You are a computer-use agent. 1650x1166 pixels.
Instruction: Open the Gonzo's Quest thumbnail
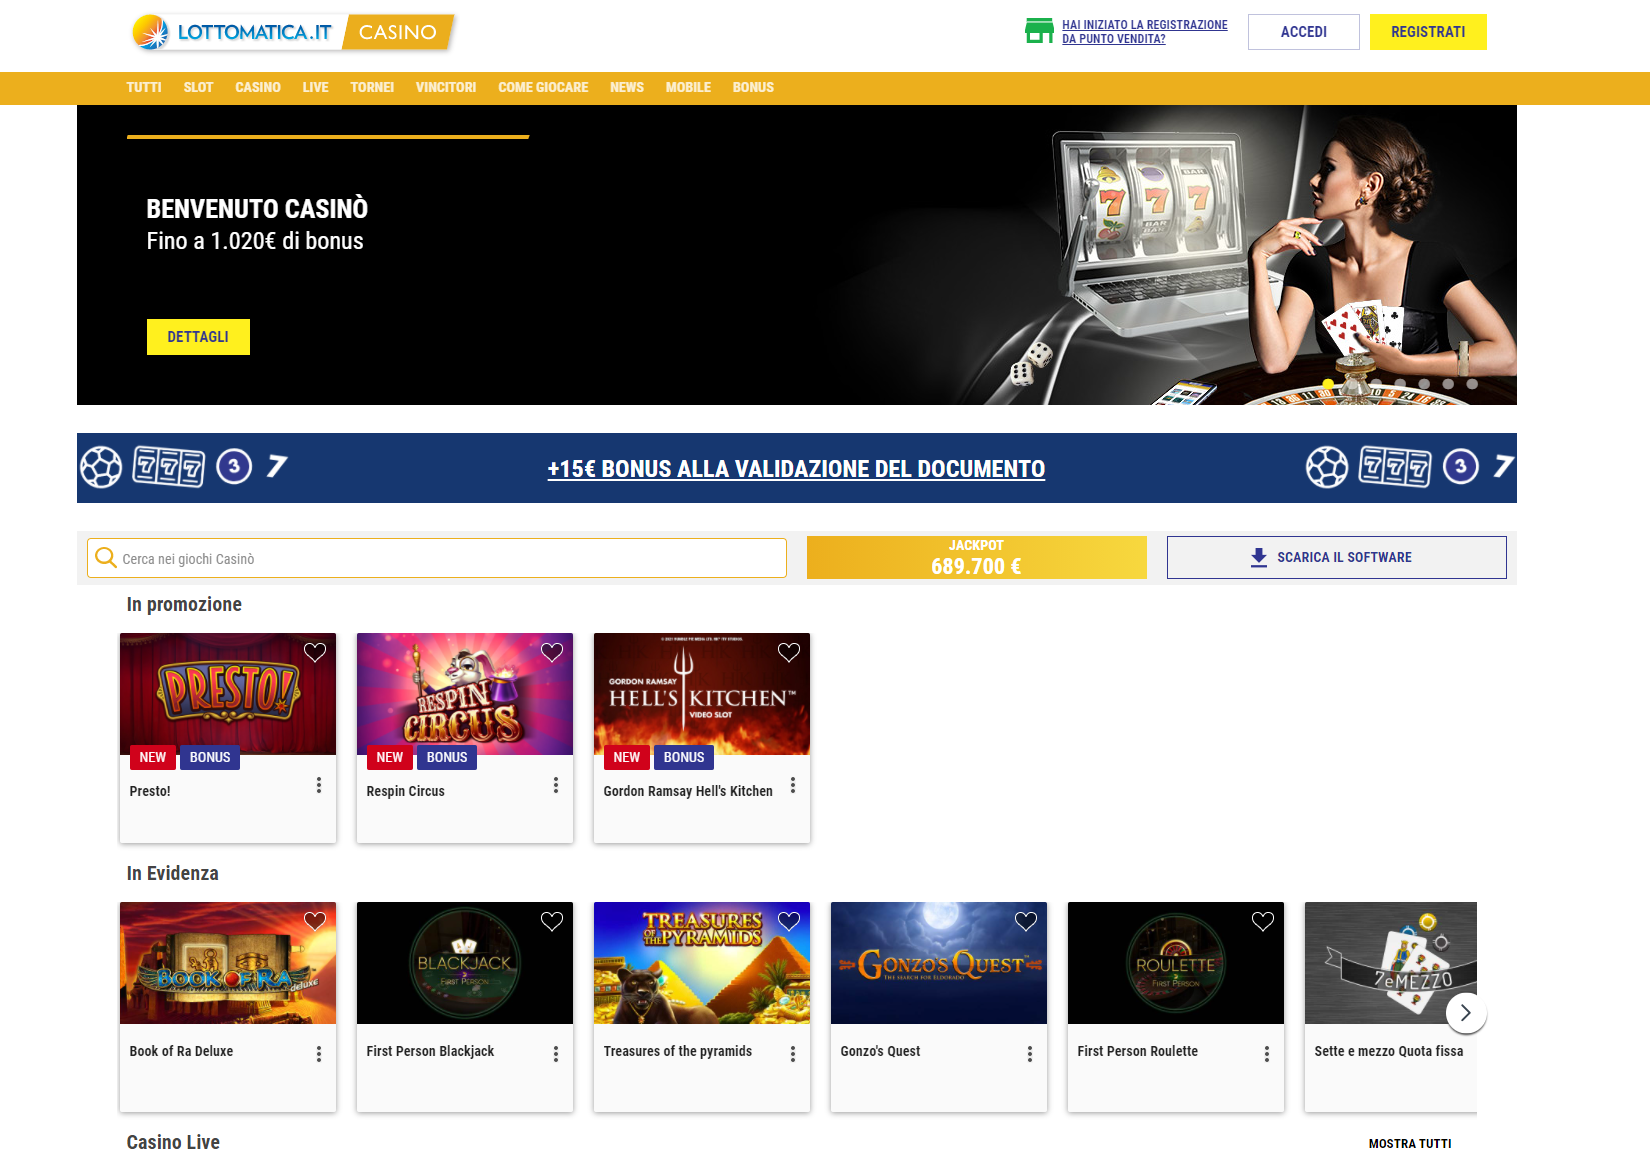[x=939, y=963]
